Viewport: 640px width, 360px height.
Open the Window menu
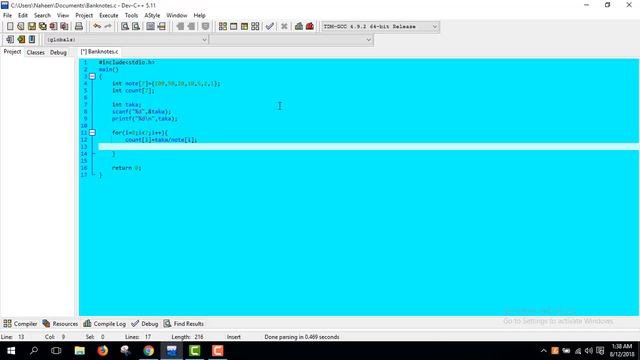tap(177, 15)
